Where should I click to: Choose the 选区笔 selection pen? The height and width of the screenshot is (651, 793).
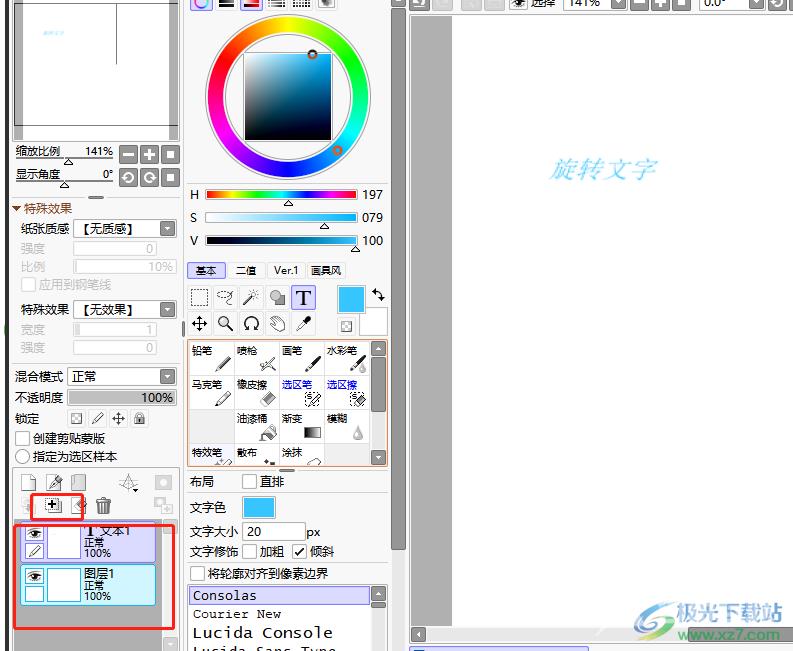(302, 392)
